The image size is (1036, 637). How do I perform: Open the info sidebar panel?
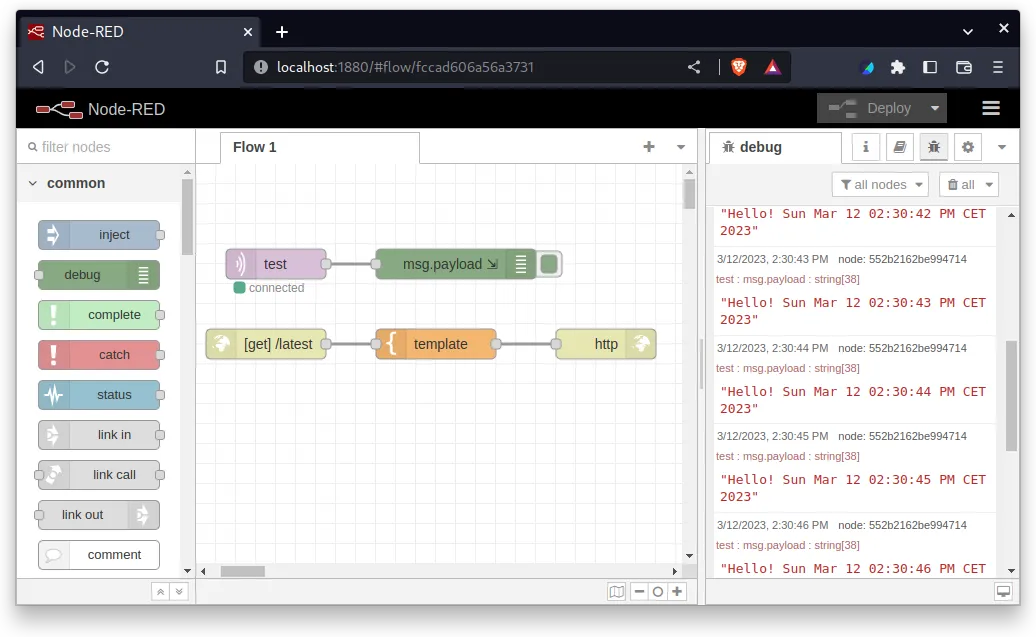point(864,147)
